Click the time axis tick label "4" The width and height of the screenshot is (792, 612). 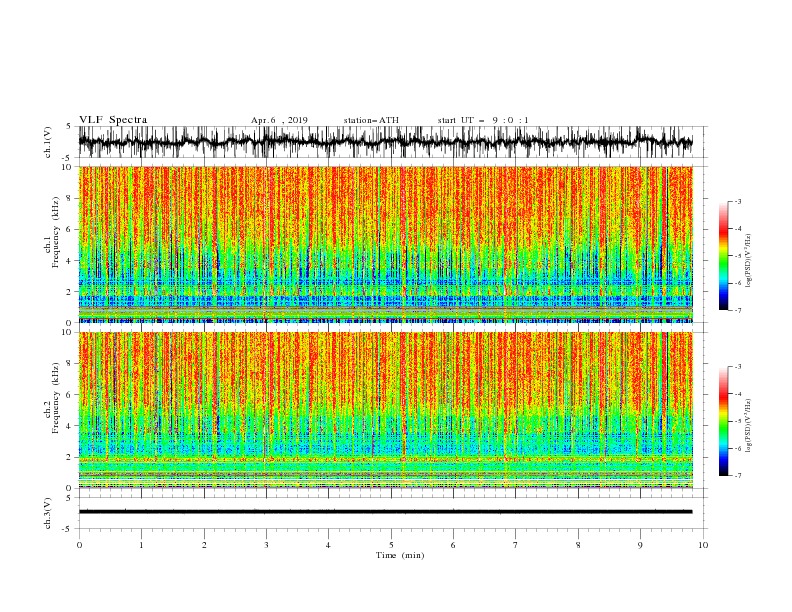coord(329,545)
